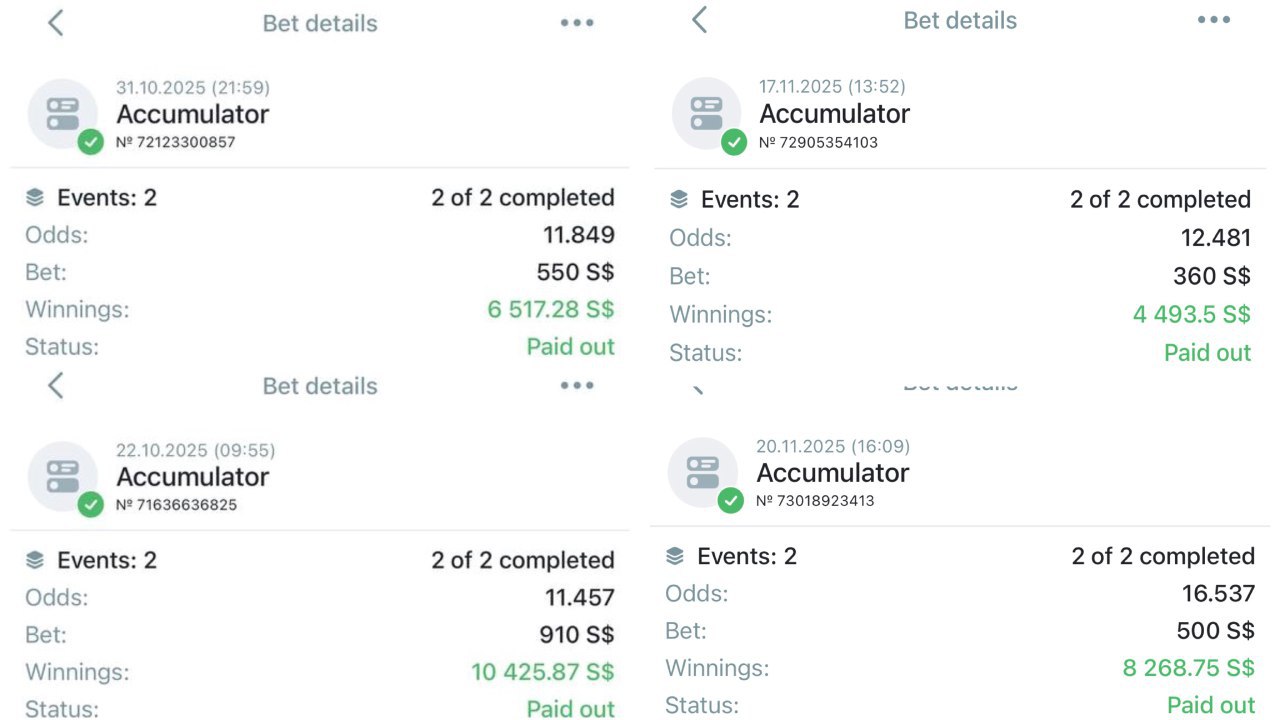
Task: Click Paid out status of 500 S$ bet
Action: tap(1212, 705)
